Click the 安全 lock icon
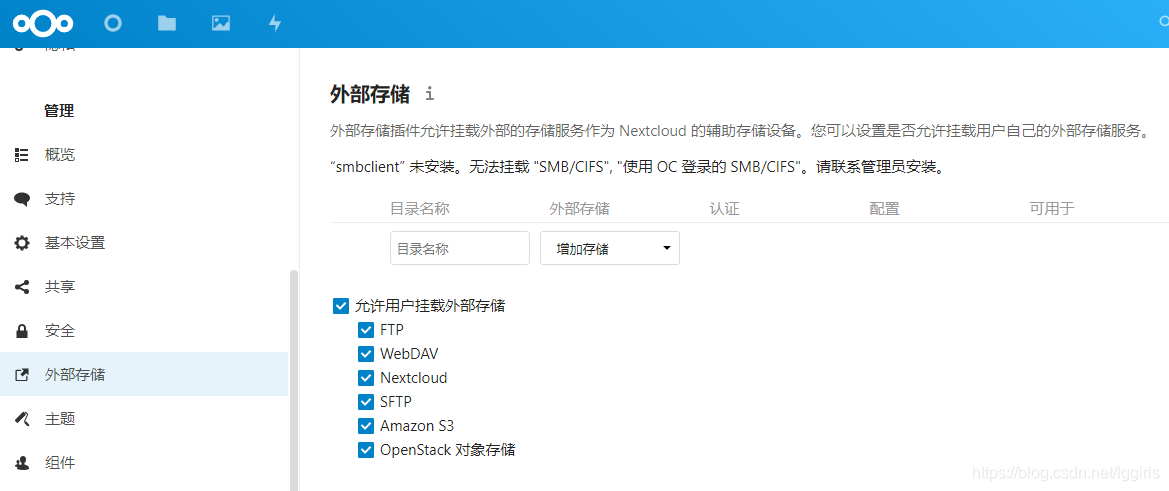Image resolution: width=1169 pixels, height=491 pixels. [x=22, y=331]
